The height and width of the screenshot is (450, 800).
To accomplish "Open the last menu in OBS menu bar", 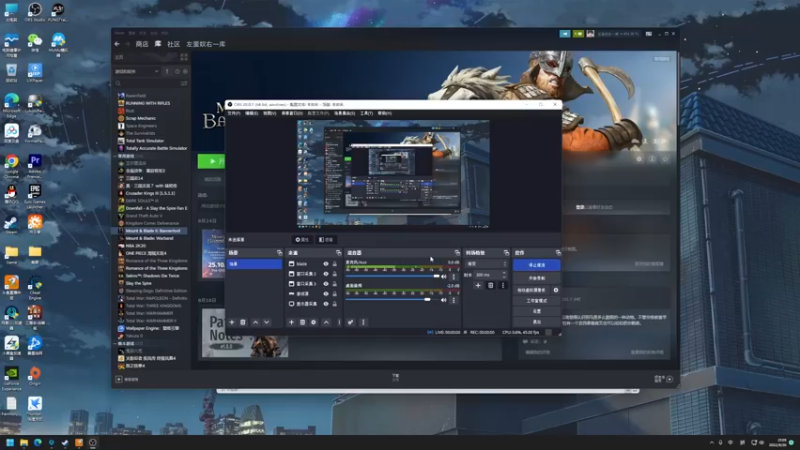I will point(384,113).
